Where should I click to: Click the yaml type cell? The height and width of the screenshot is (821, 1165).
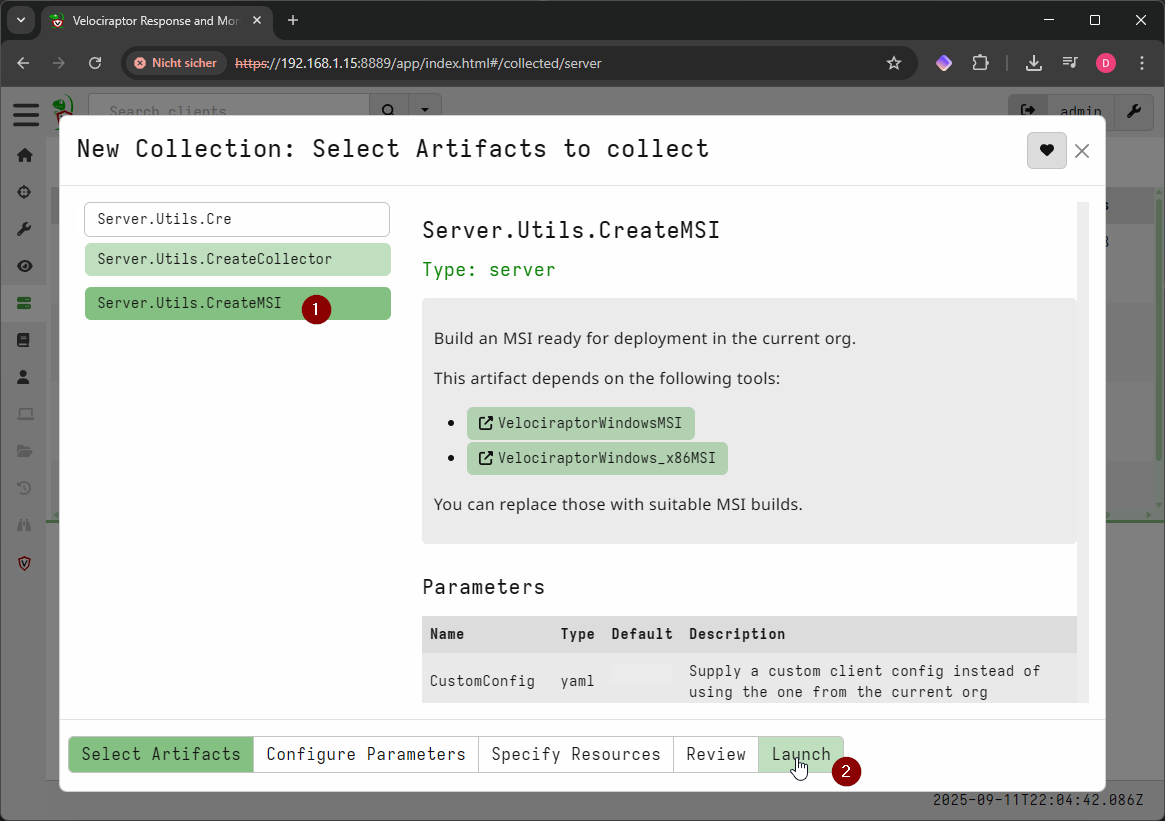(x=577, y=681)
